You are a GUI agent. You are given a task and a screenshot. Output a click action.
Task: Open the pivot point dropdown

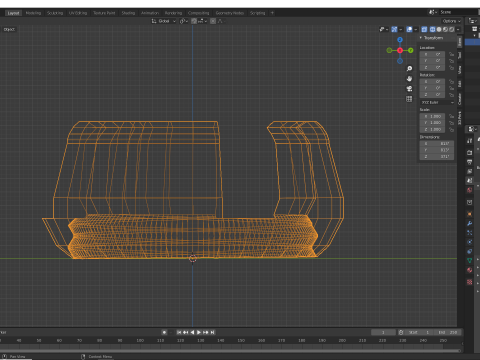184,21
